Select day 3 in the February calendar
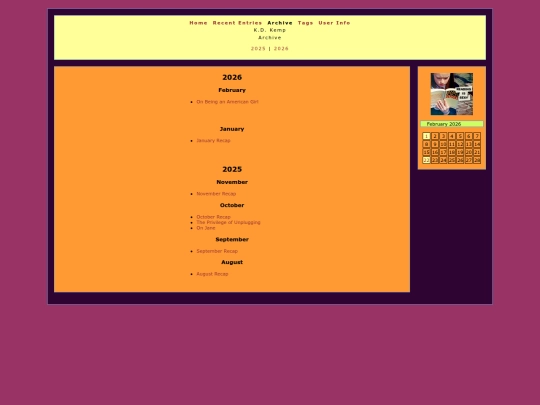The width and height of the screenshot is (540, 405). point(443,136)
